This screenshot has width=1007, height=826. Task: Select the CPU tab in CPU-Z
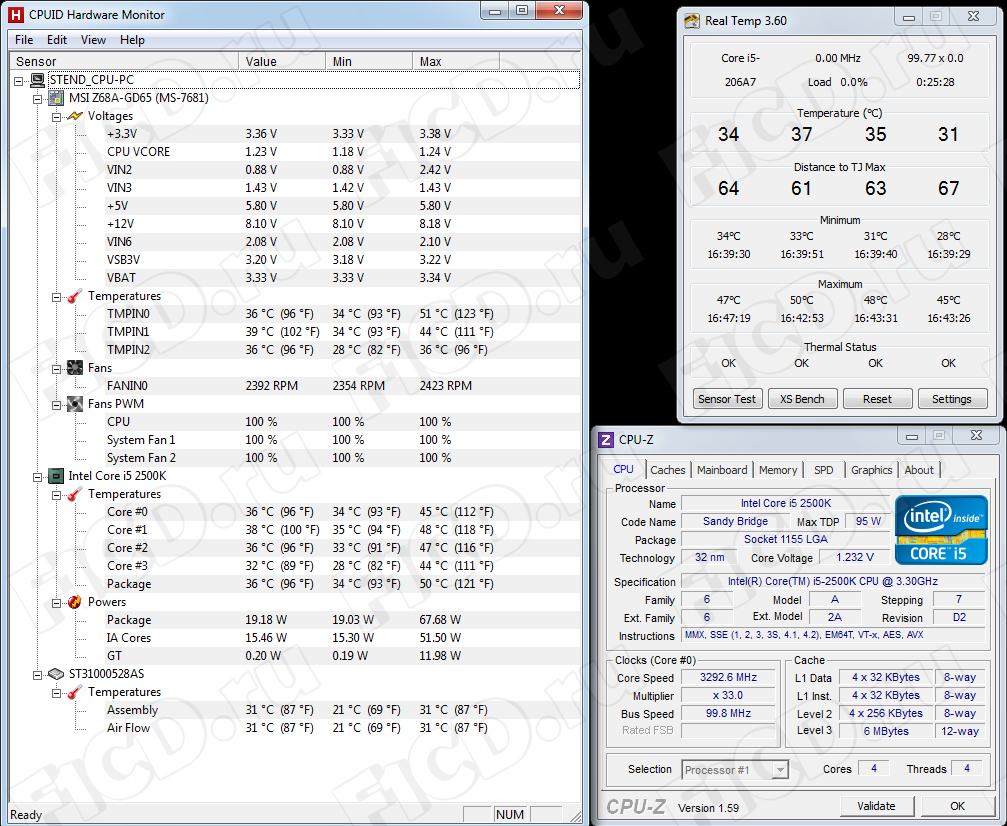click(x=623, y=469)
